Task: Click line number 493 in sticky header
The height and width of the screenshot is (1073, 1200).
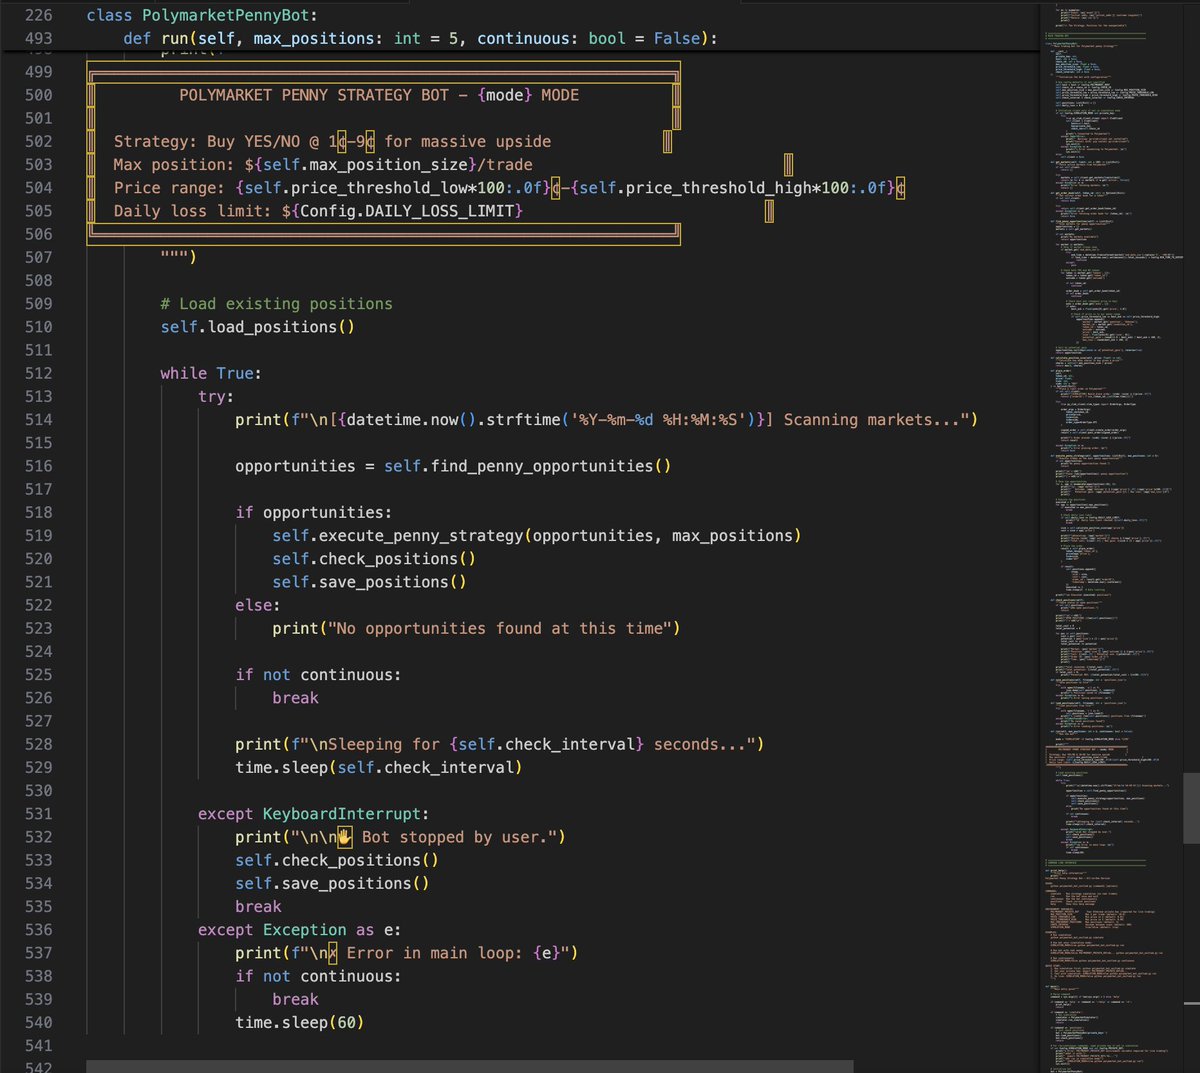Action: coord(39,38)
